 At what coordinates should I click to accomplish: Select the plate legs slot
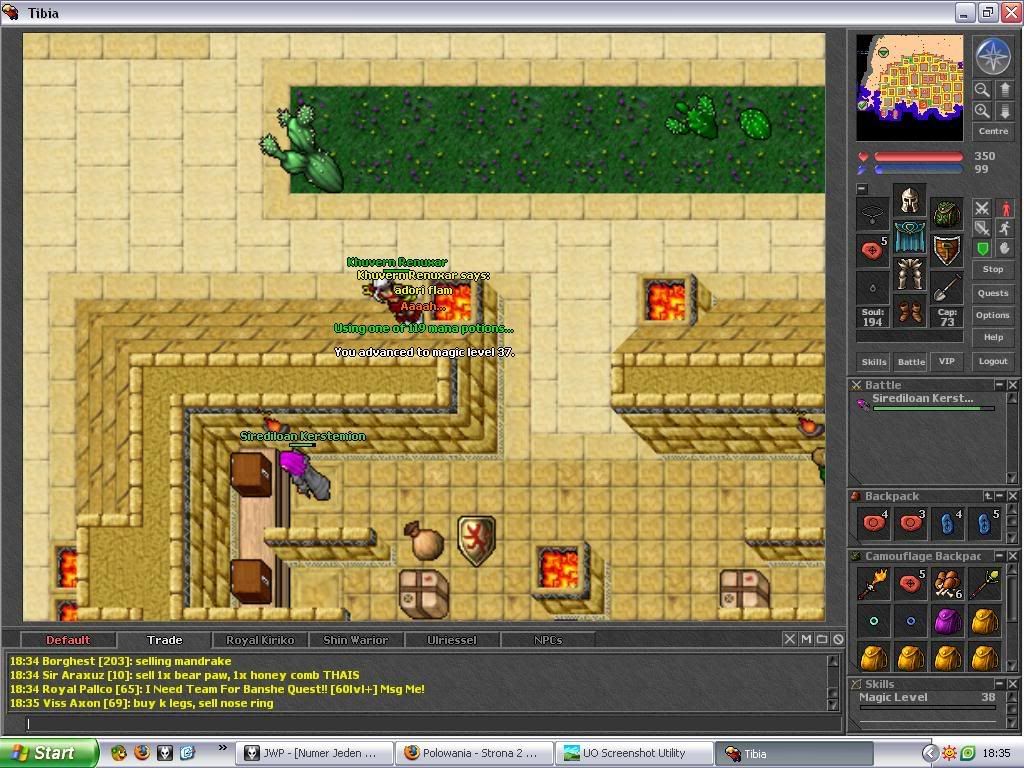coord(909,274)
